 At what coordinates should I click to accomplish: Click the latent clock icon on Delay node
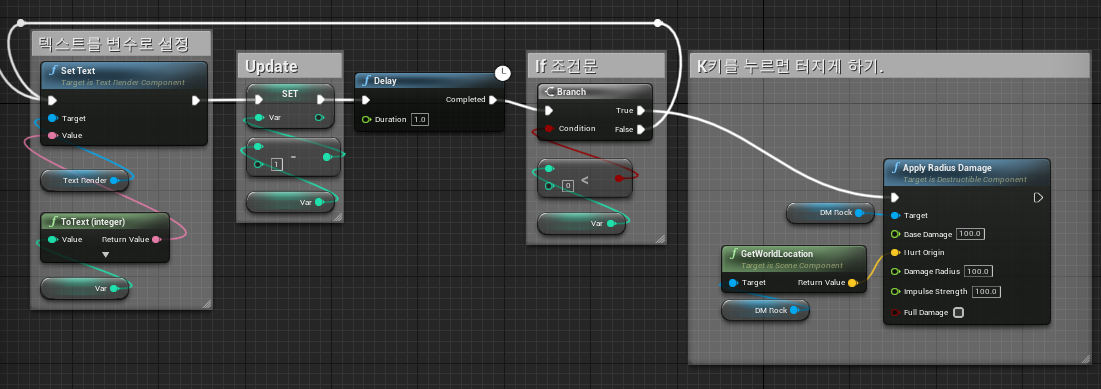[502, 72]
